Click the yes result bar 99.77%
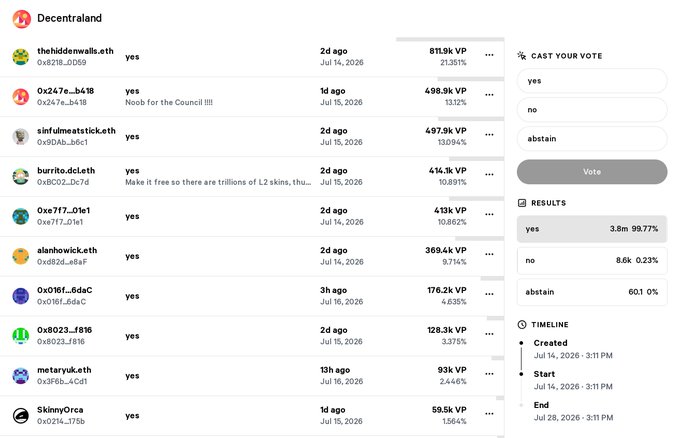Viewport: 680px width, 438px height. [592, 229]
